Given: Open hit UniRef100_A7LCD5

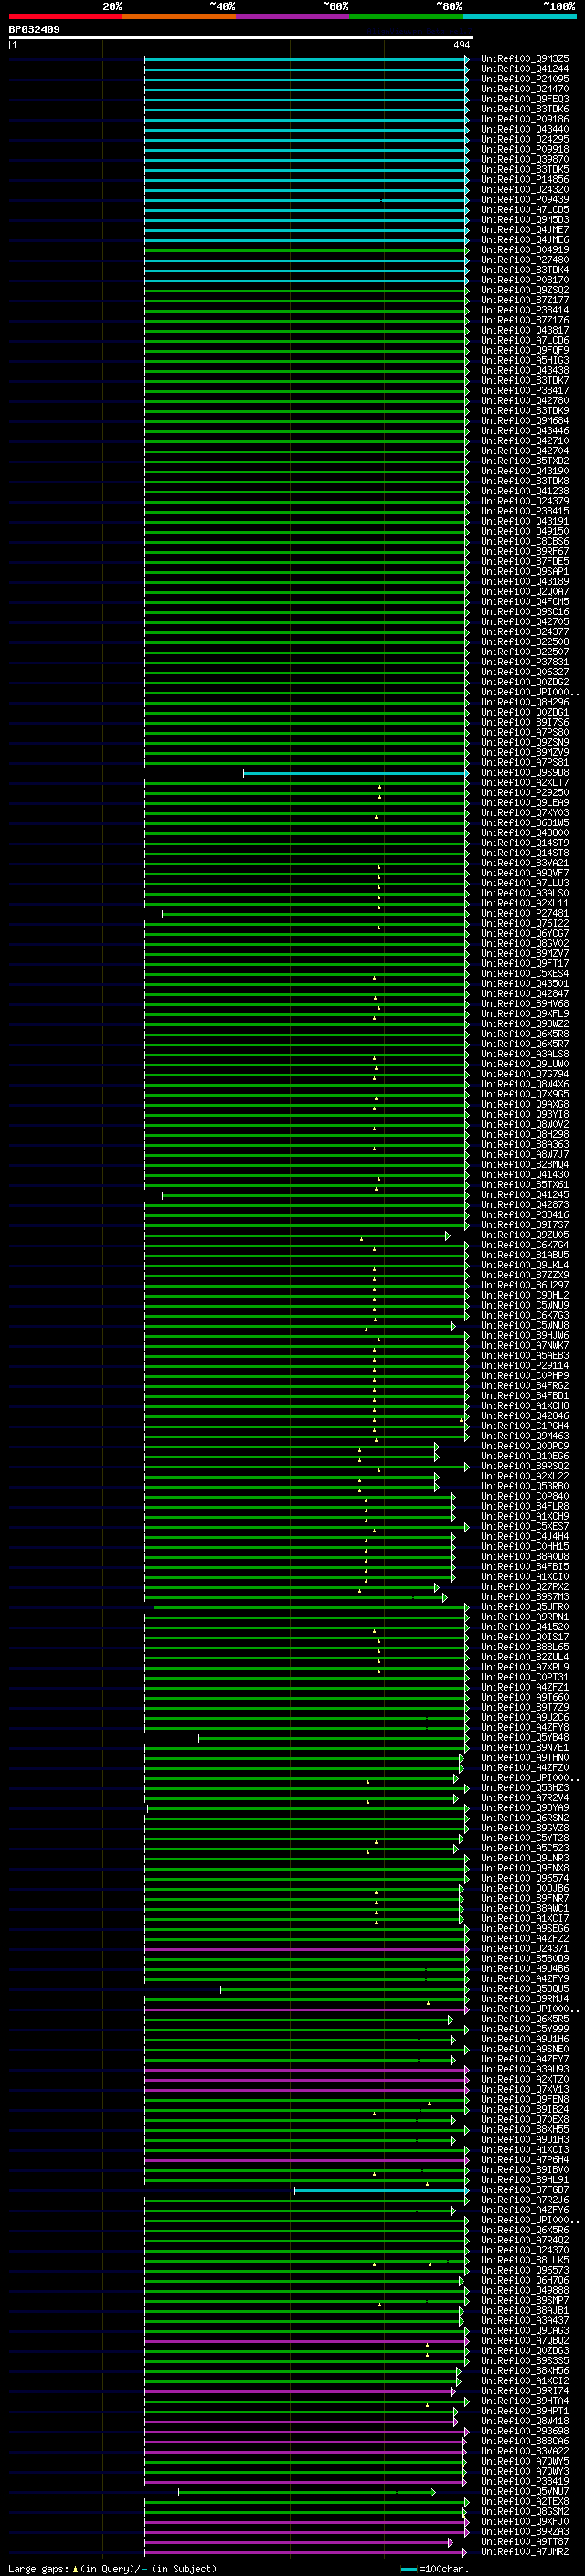Looking at the screenshot, I should point(525,210).
